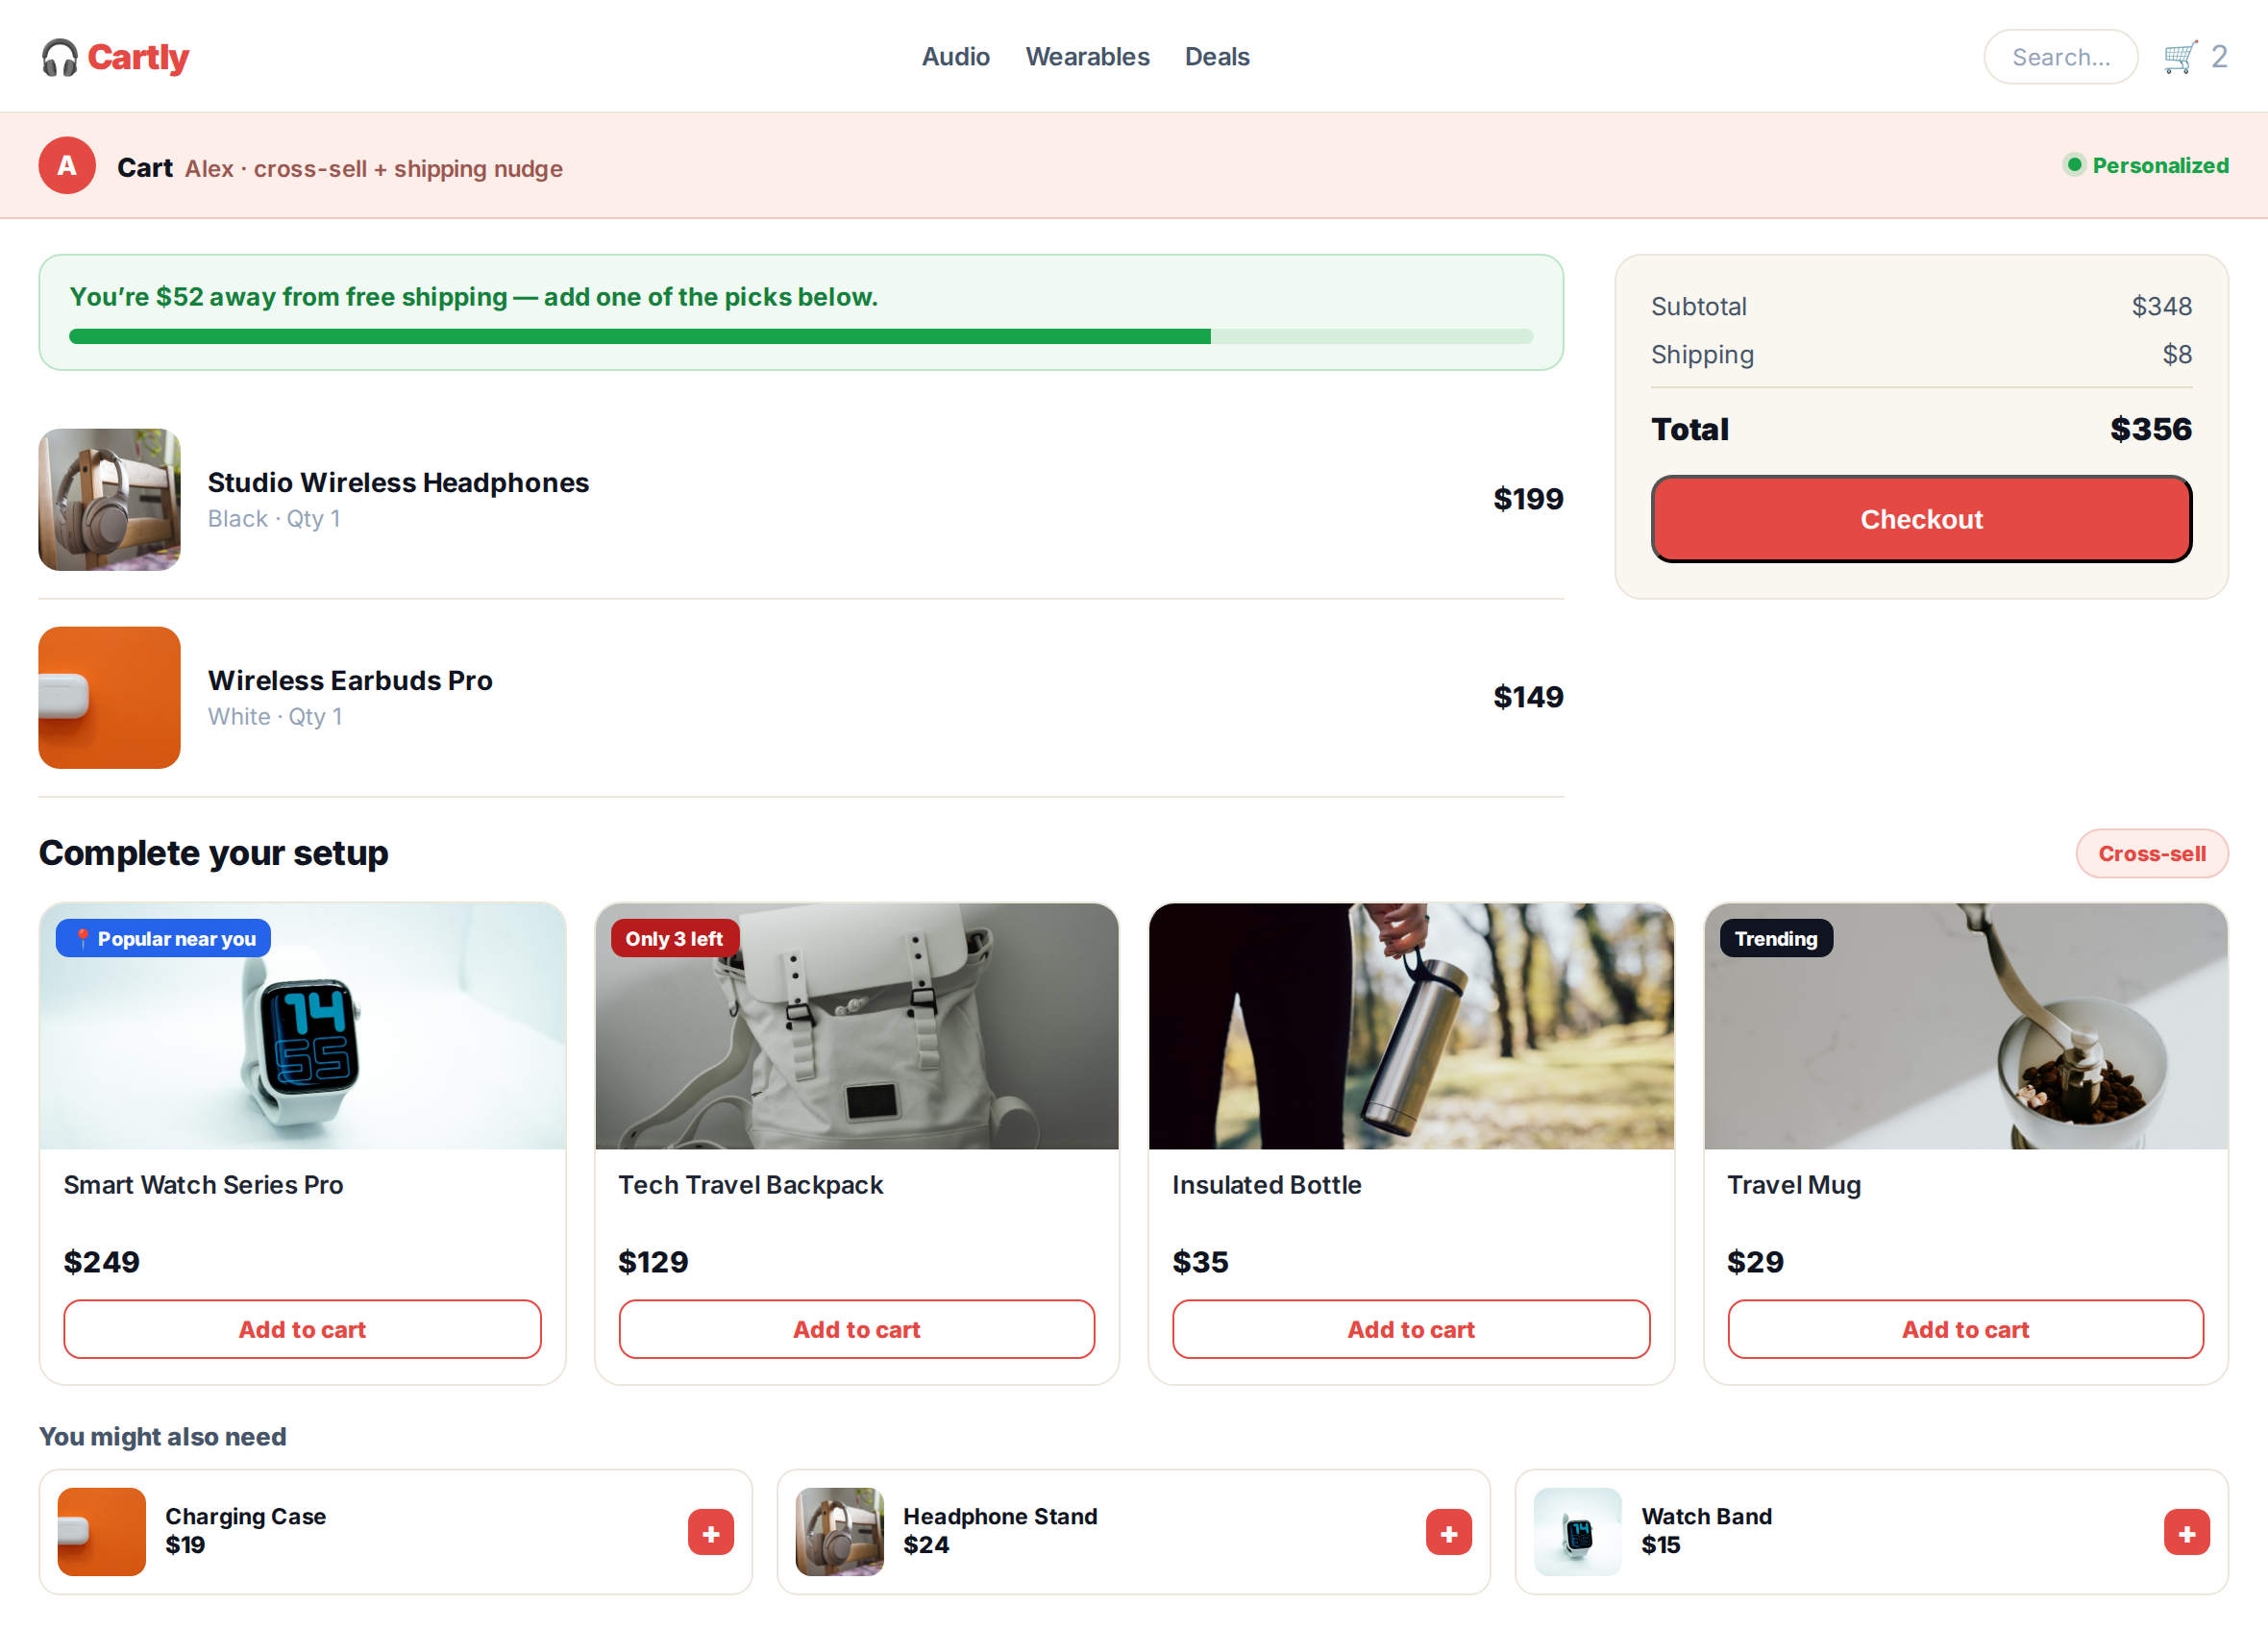Screen dimensions: 2268x1630
Task: Add Tech Travel Backpack to cart
Action: coord(857,1329)
